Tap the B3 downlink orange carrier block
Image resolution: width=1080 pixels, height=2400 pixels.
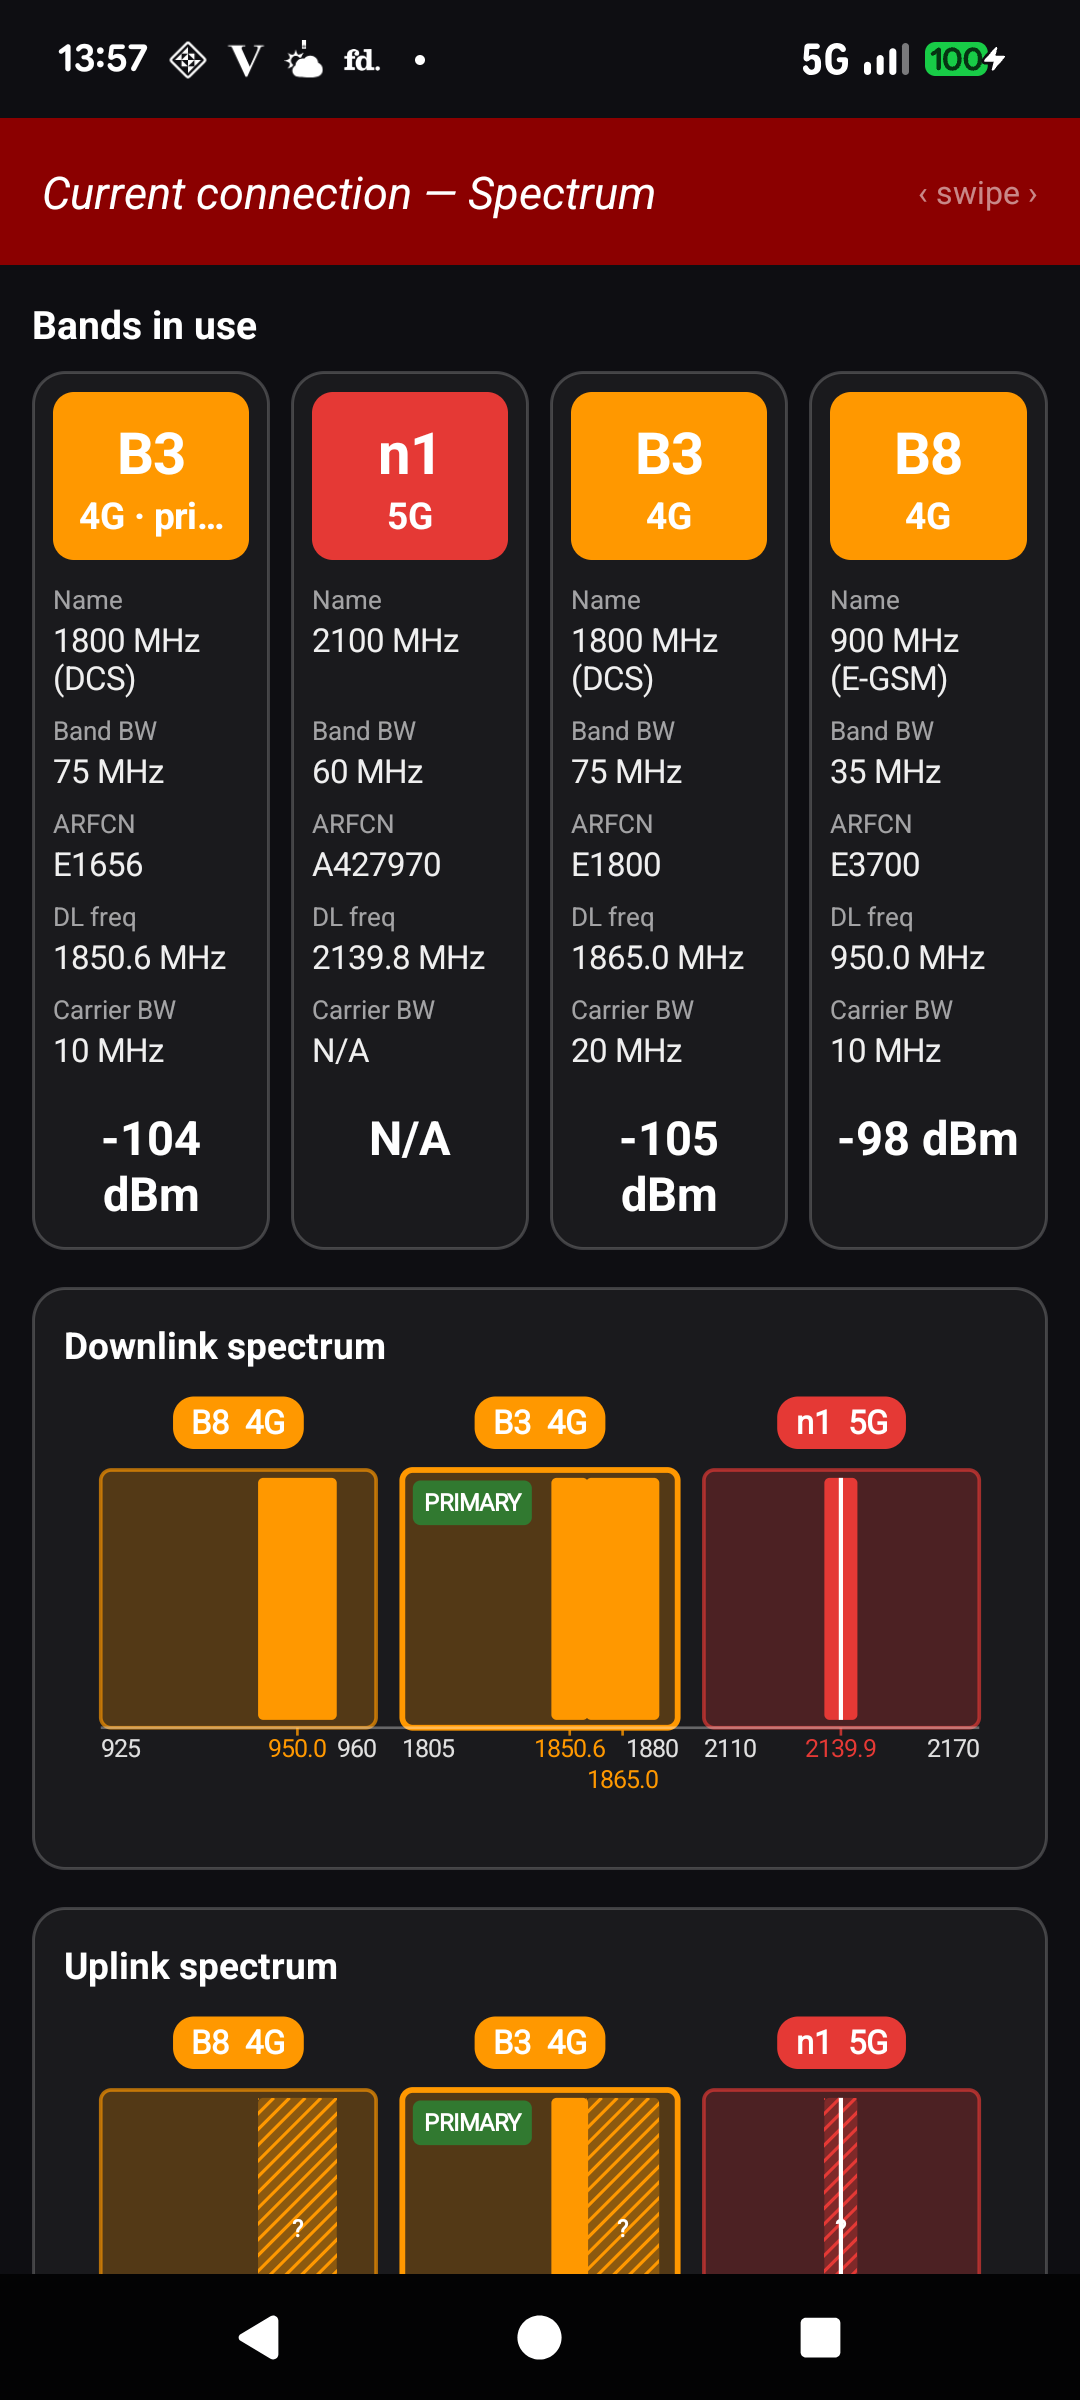click(x=605, y=1598)
